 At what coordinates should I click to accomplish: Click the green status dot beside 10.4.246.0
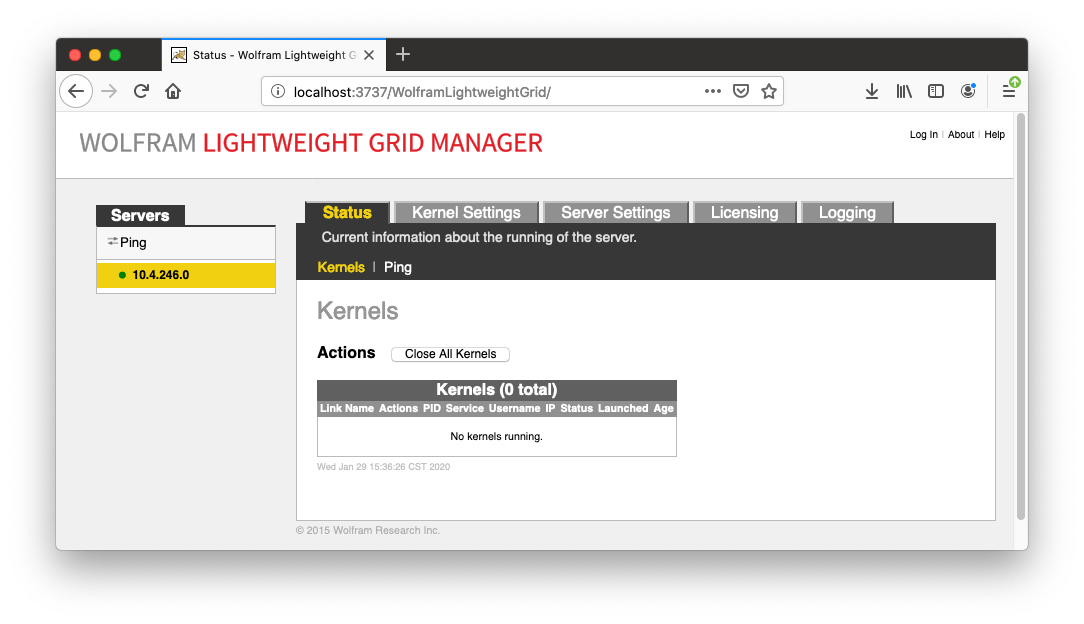121,274
